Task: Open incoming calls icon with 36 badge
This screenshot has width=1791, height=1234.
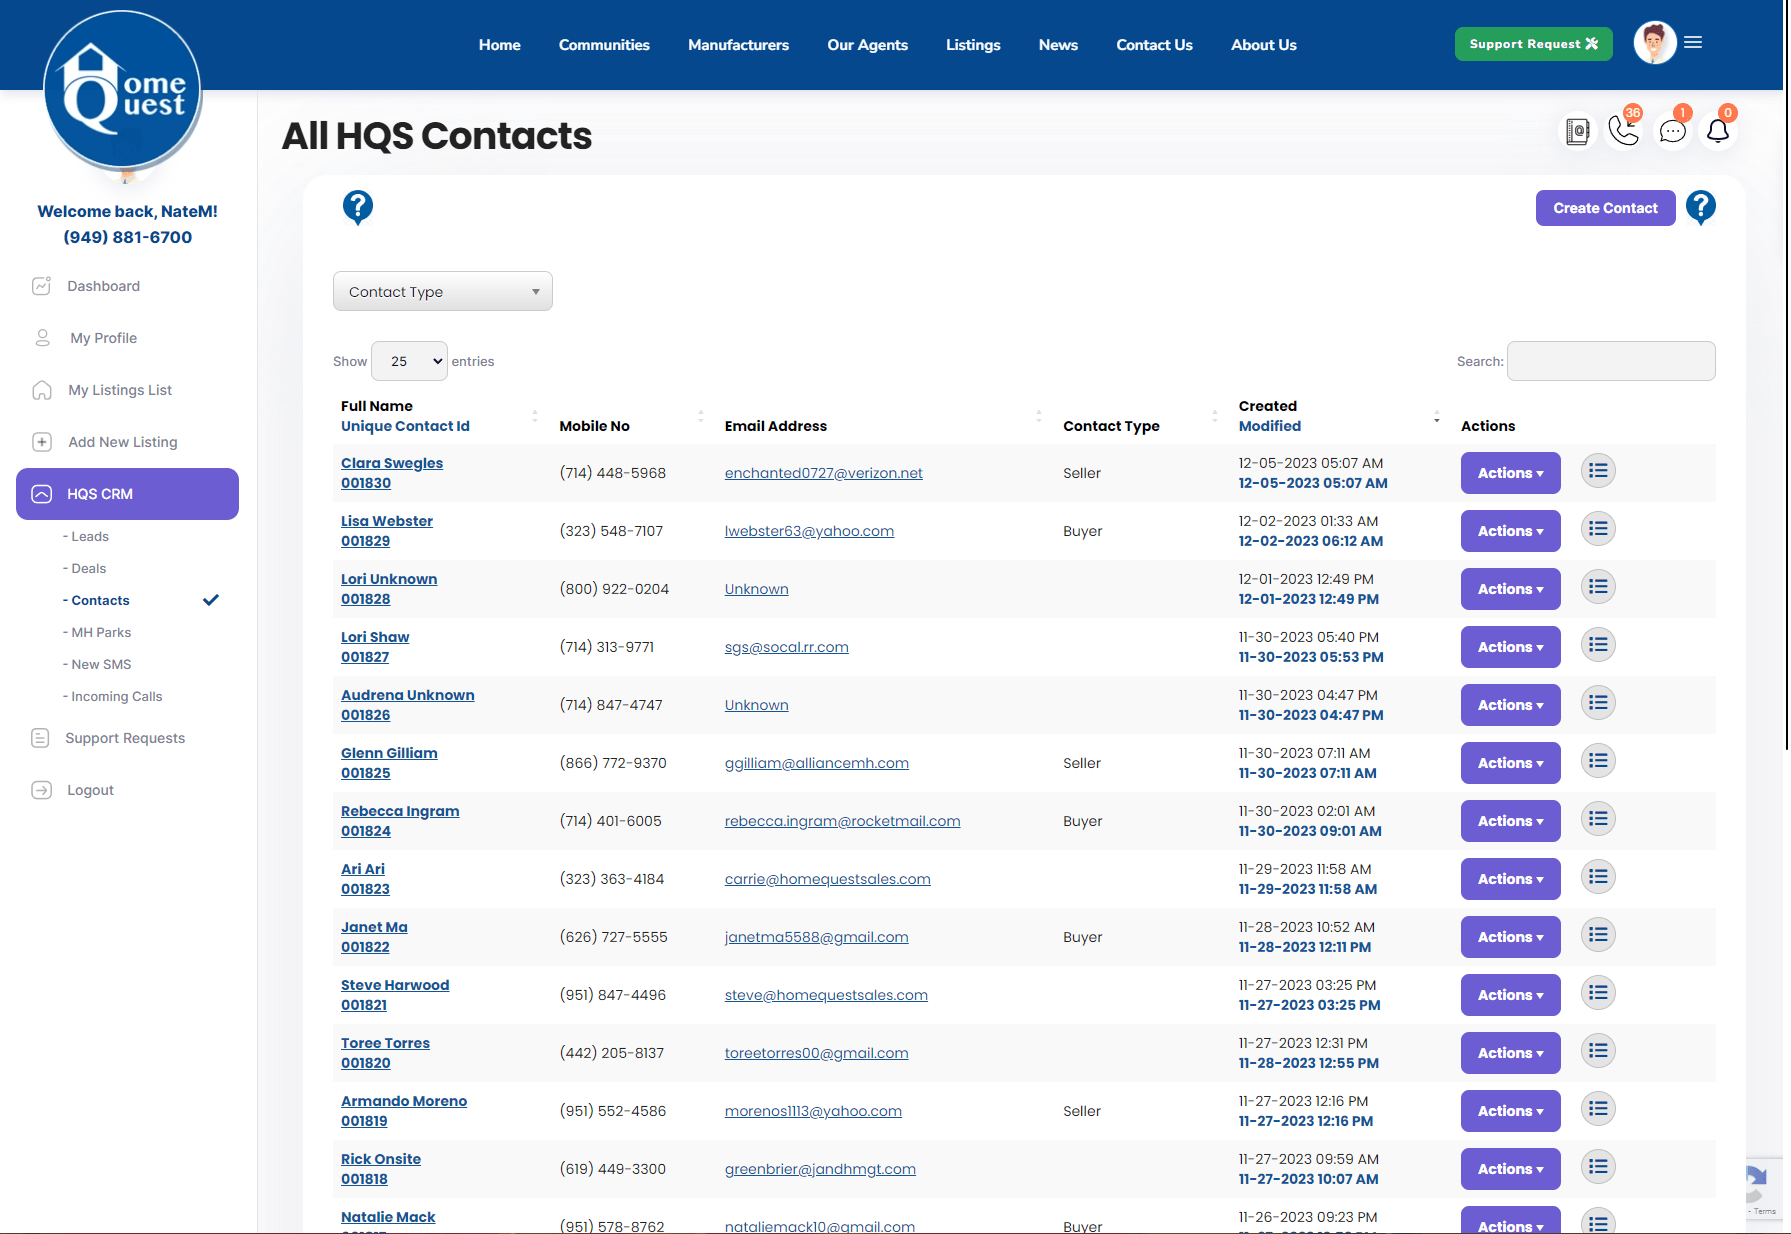Action: coord(1623,131)
